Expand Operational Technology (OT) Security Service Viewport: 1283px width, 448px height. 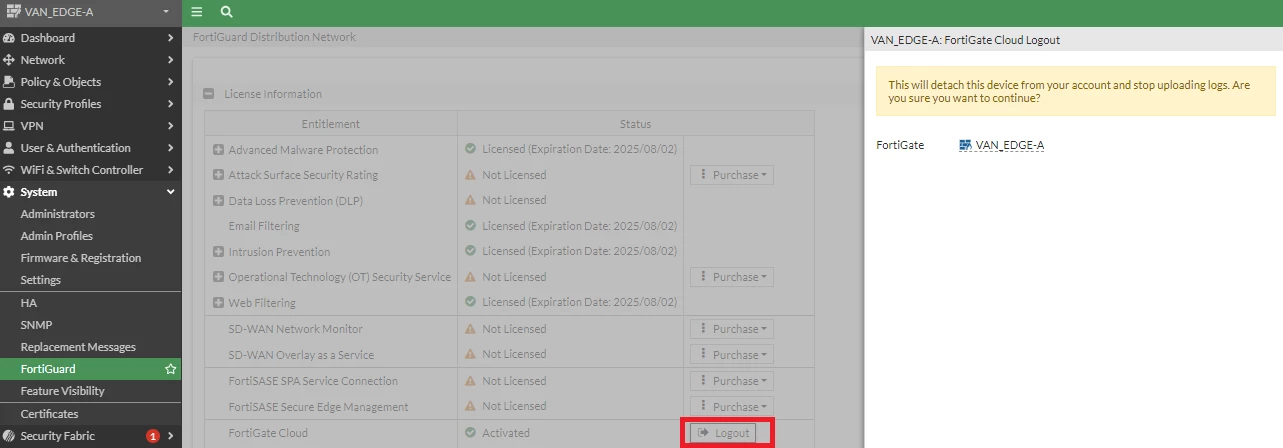coord(218,277)
